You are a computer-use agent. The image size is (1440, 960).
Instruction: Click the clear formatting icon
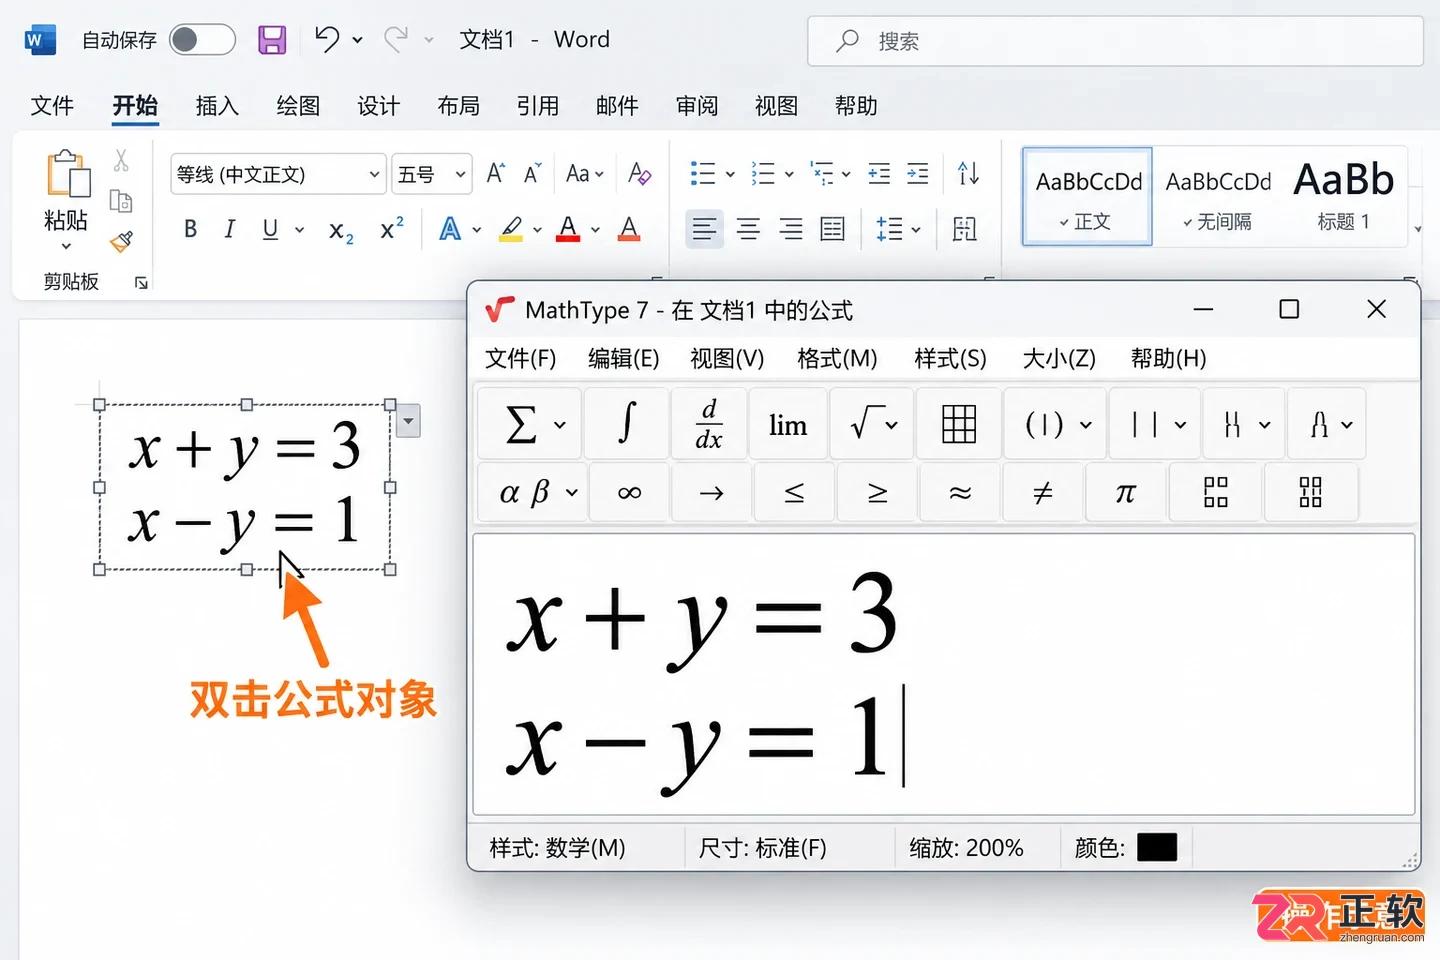(x=639, y=174)
